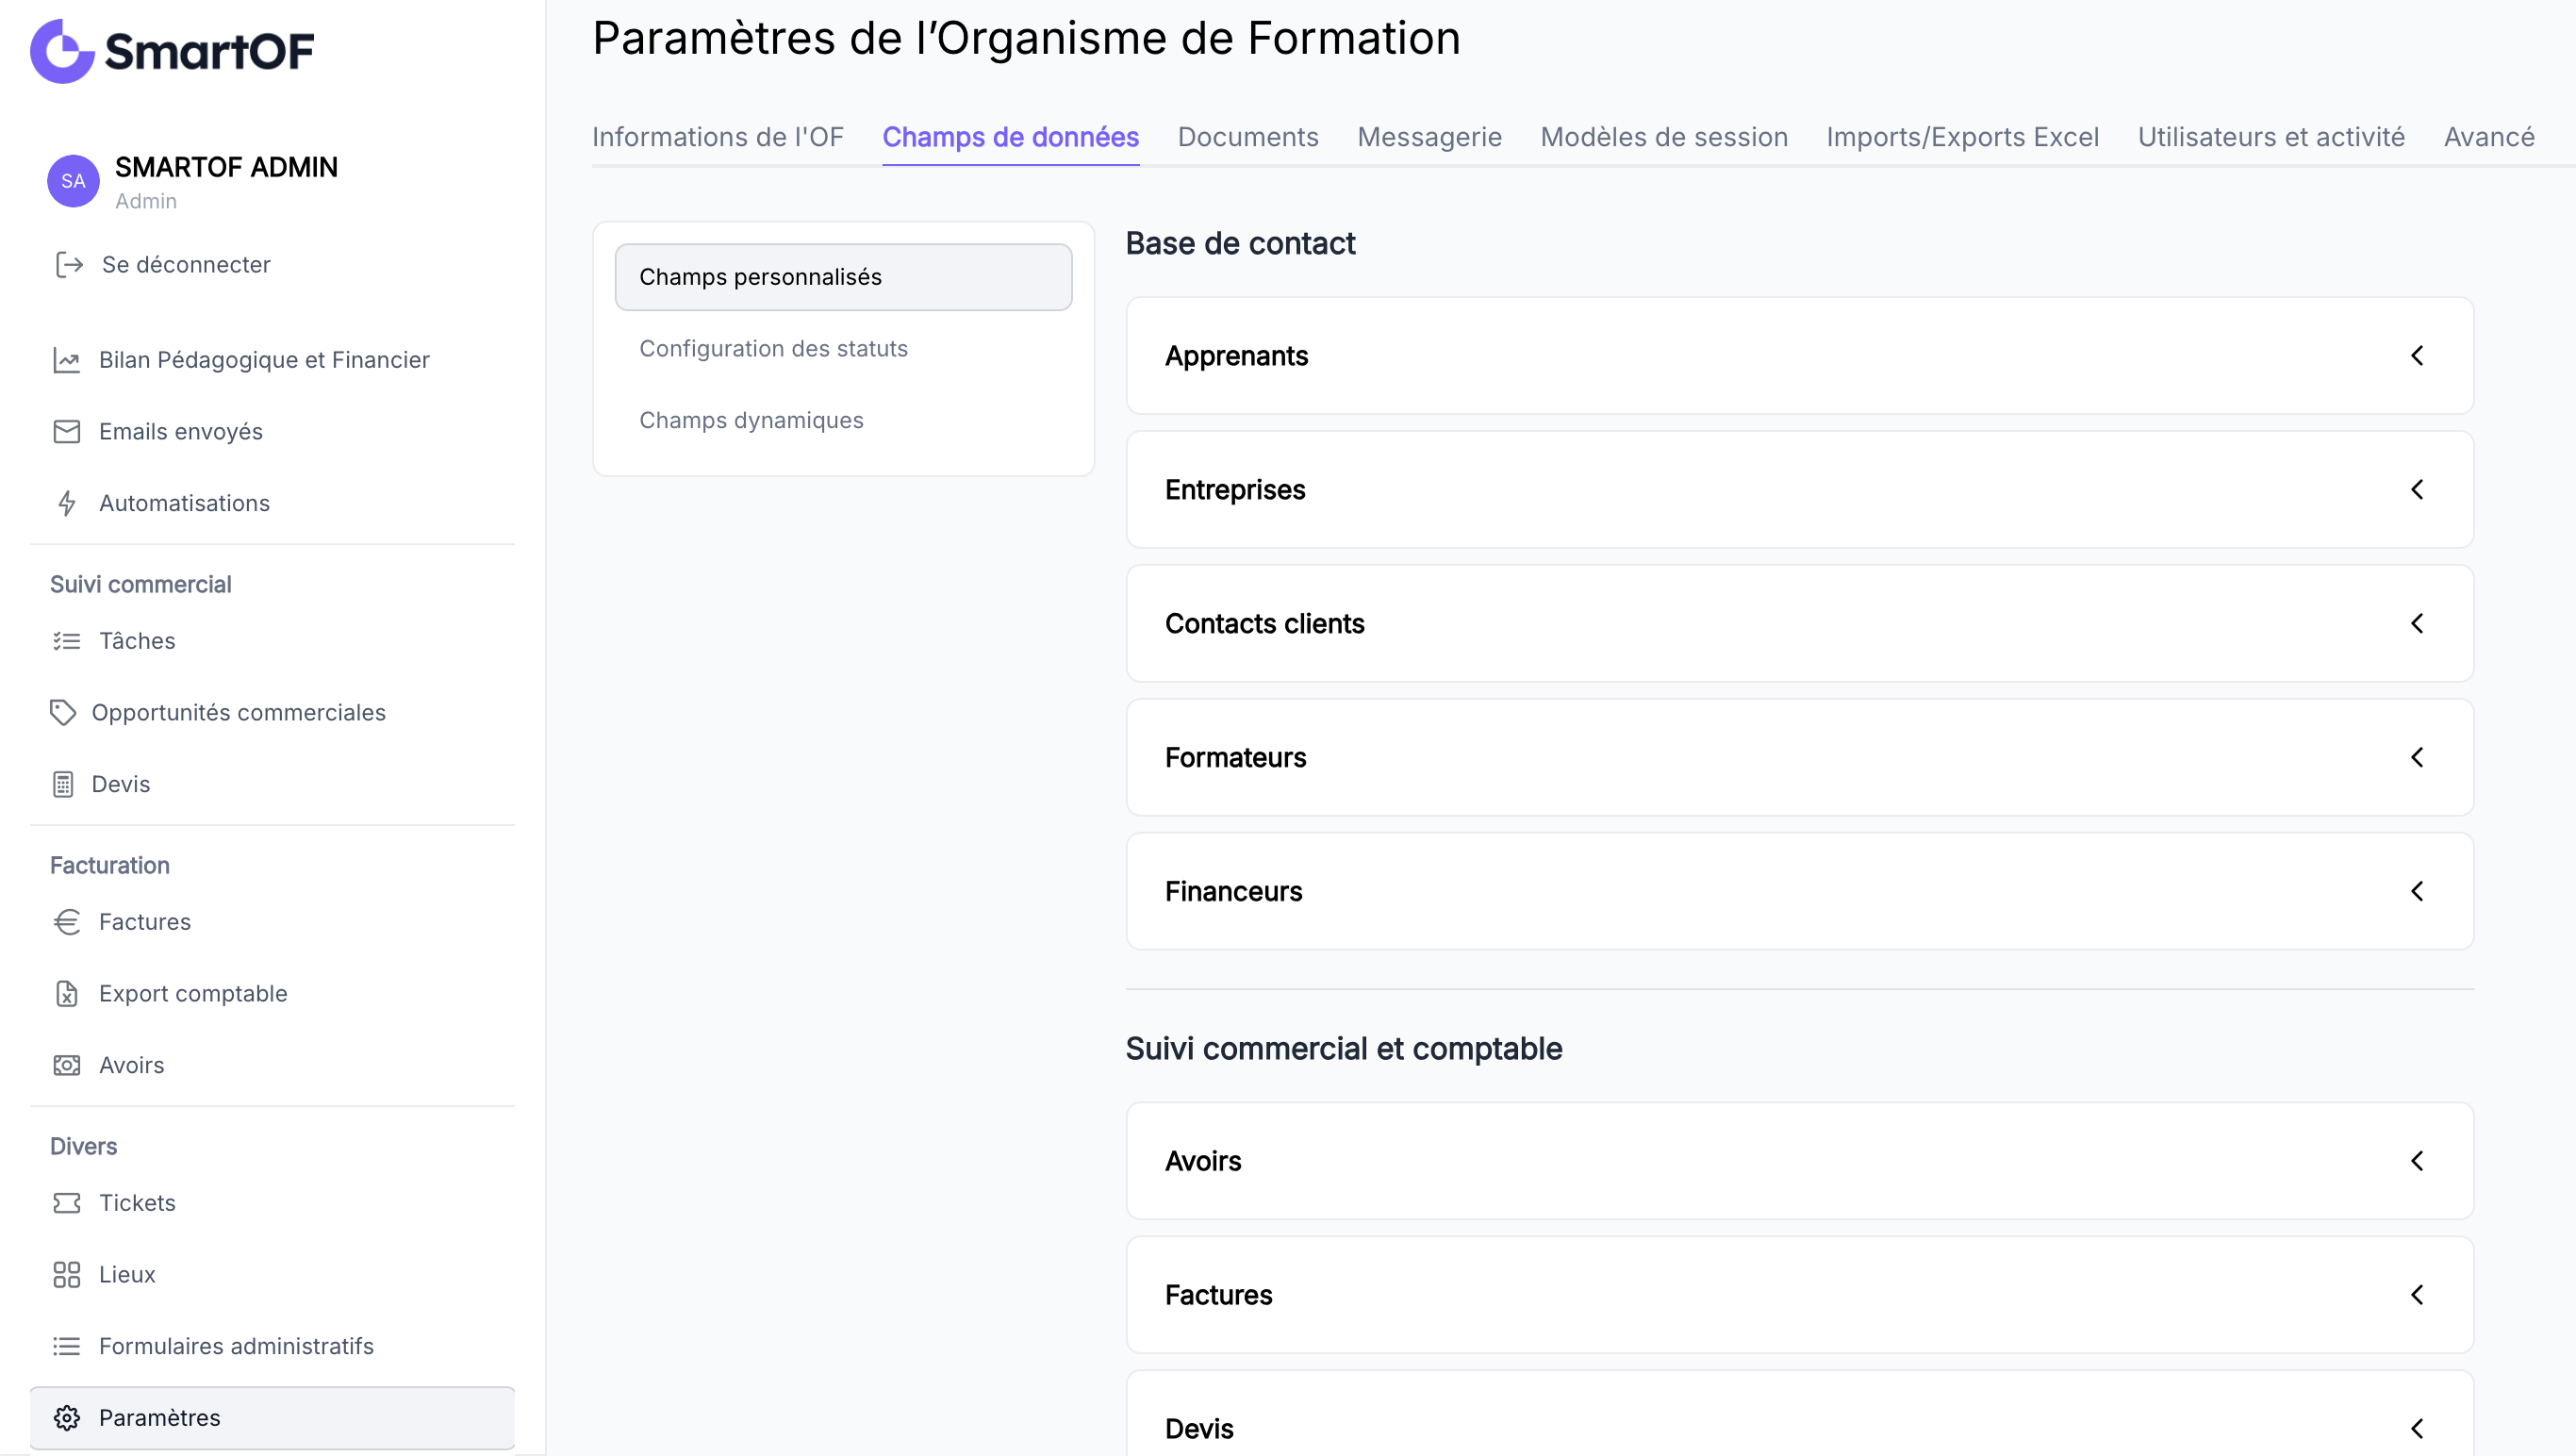The width and height of the screenshot is (2576, 1456).
Task: Click the Emails envoyés envelope icon
Action: 66,431
